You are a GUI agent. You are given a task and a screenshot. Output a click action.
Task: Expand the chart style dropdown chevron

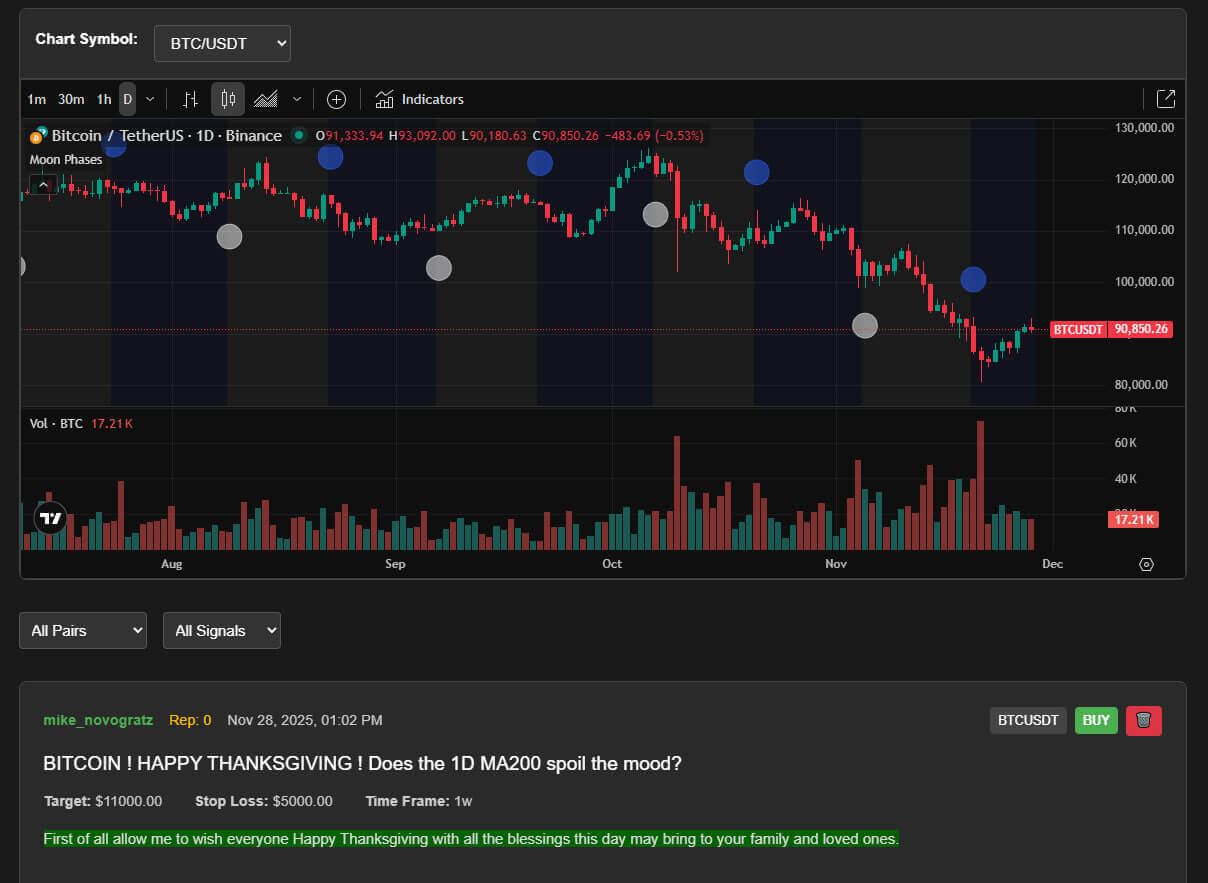click(x=296, y=99)
